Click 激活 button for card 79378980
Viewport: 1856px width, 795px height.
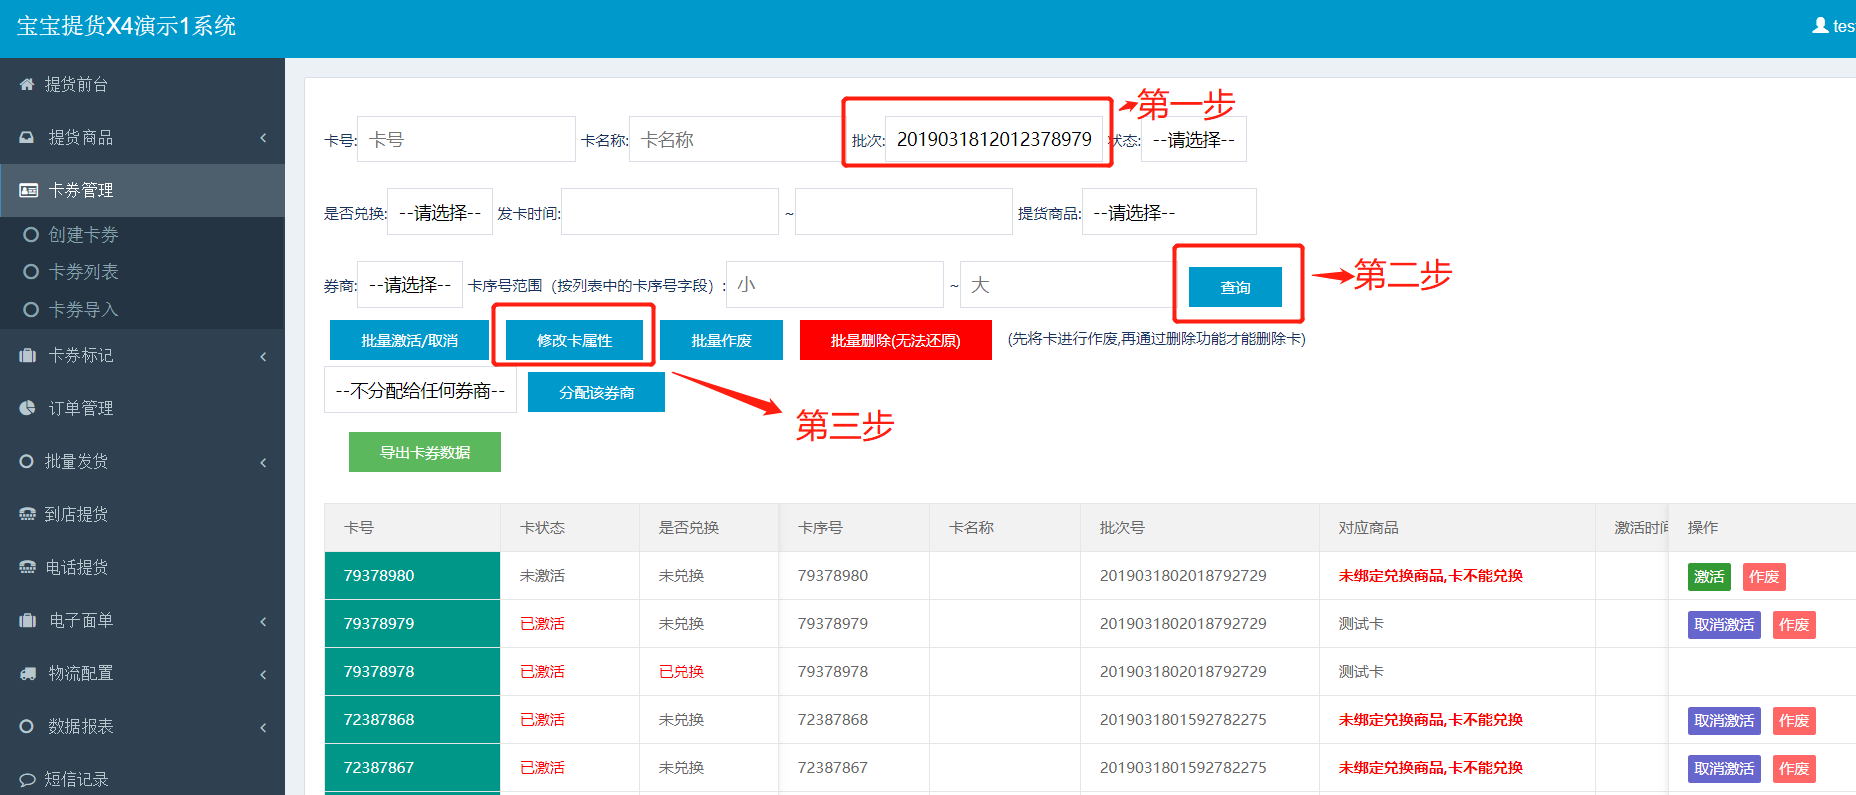pos(1708,577)
